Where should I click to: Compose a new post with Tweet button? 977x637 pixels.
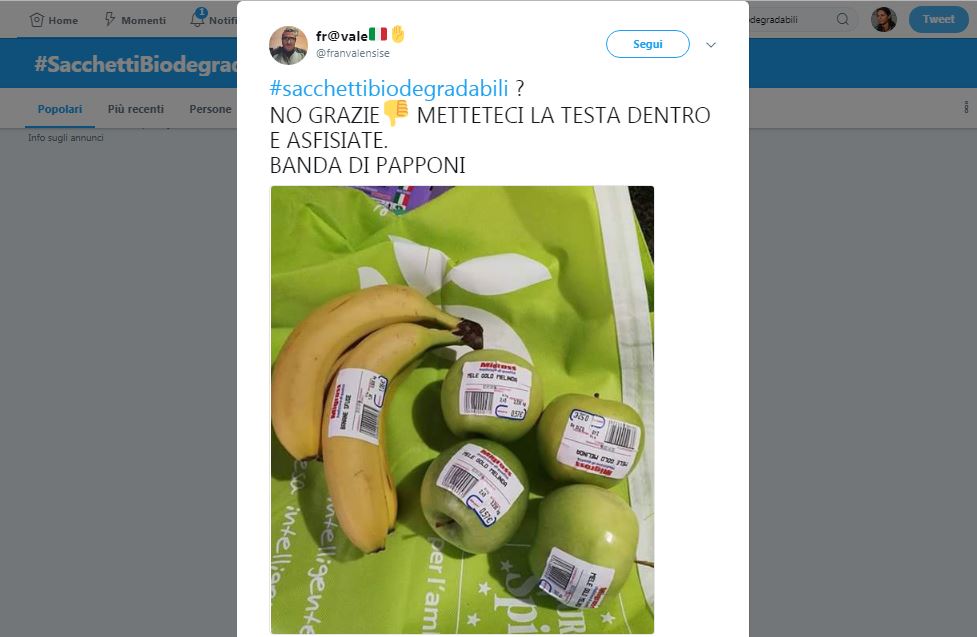938,19
